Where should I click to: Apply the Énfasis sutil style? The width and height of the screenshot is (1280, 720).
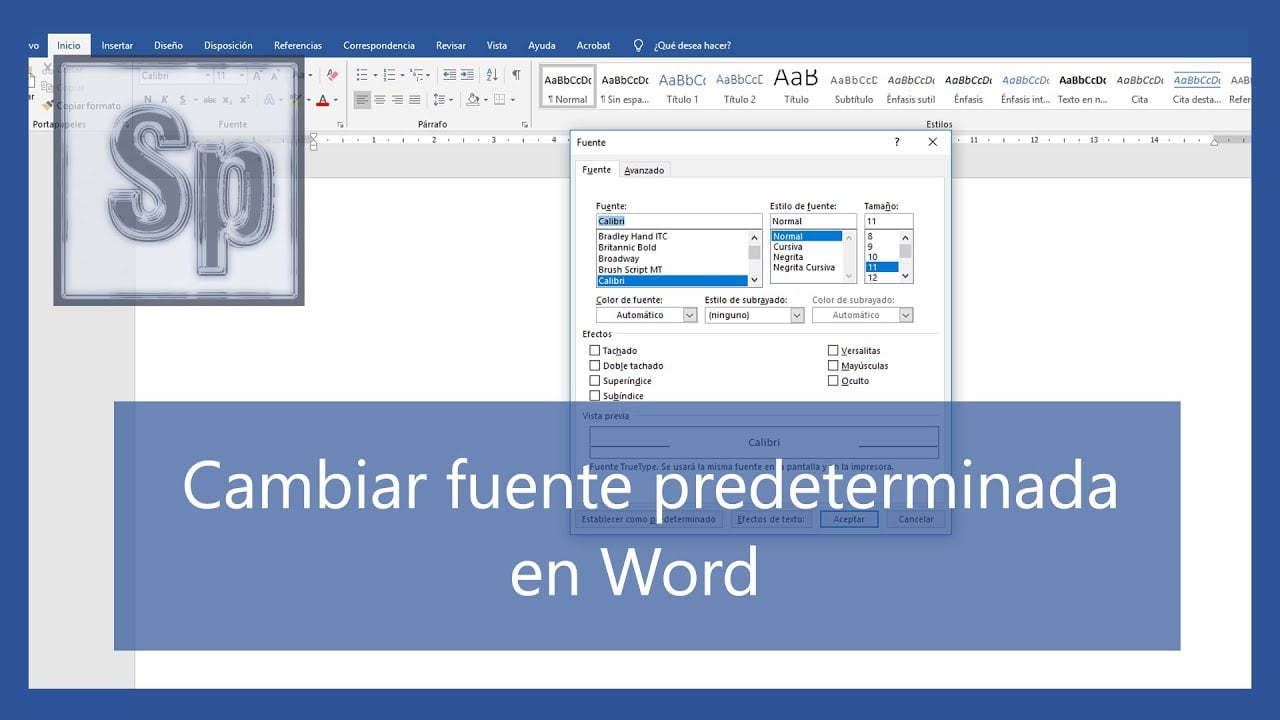tap(911, 87)
